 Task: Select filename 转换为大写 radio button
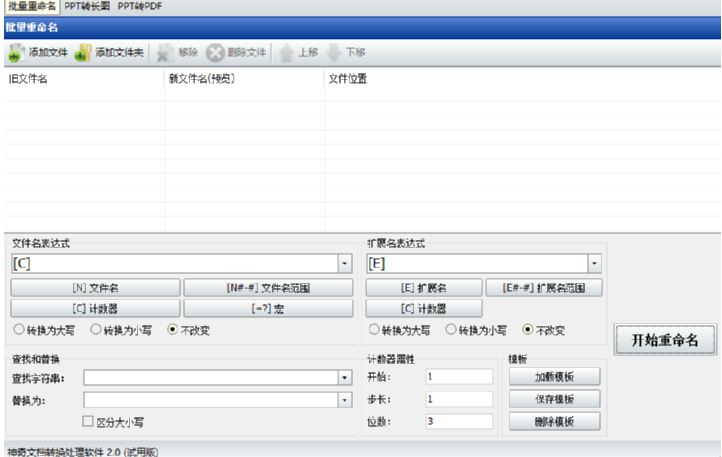pos(19,329)
